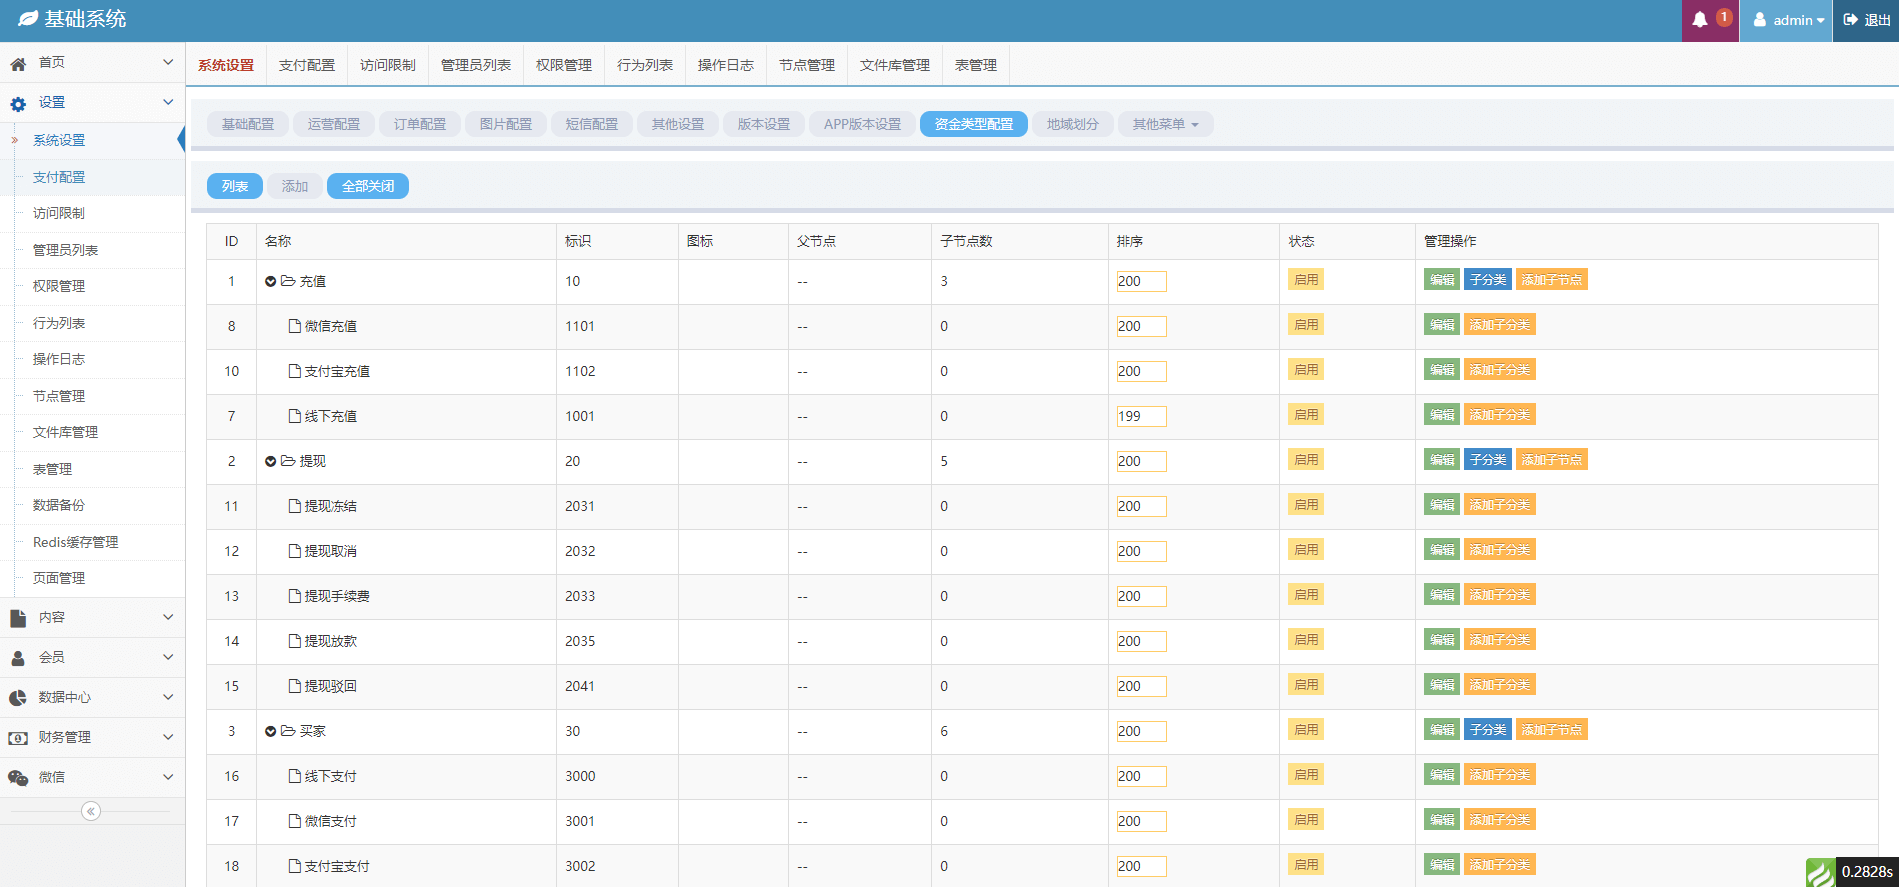Select the 地域划分 settings tab
This screenshot has width=1899, height=887.
[x=1072, y=124]
